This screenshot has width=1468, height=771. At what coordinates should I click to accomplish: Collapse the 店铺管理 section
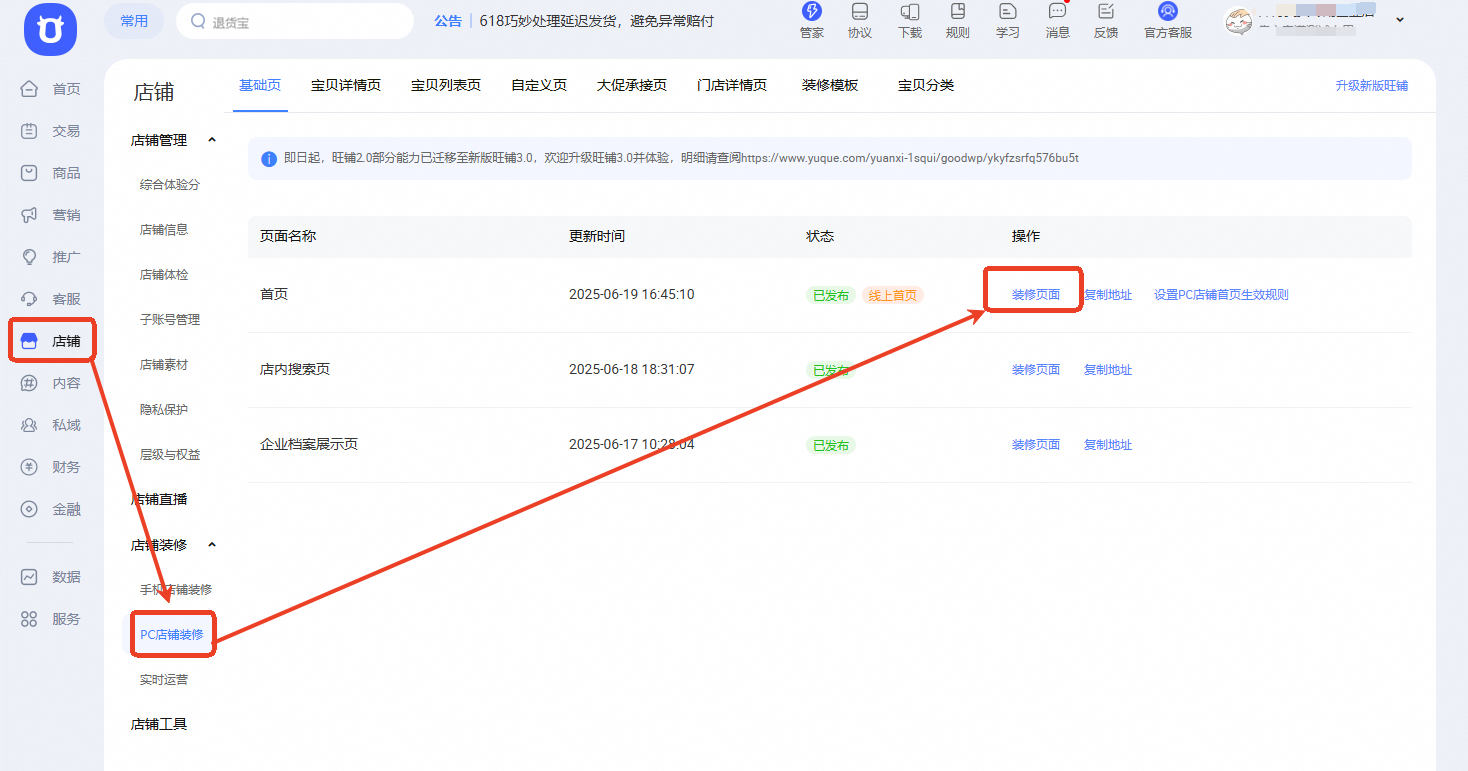tap(212, 140)
